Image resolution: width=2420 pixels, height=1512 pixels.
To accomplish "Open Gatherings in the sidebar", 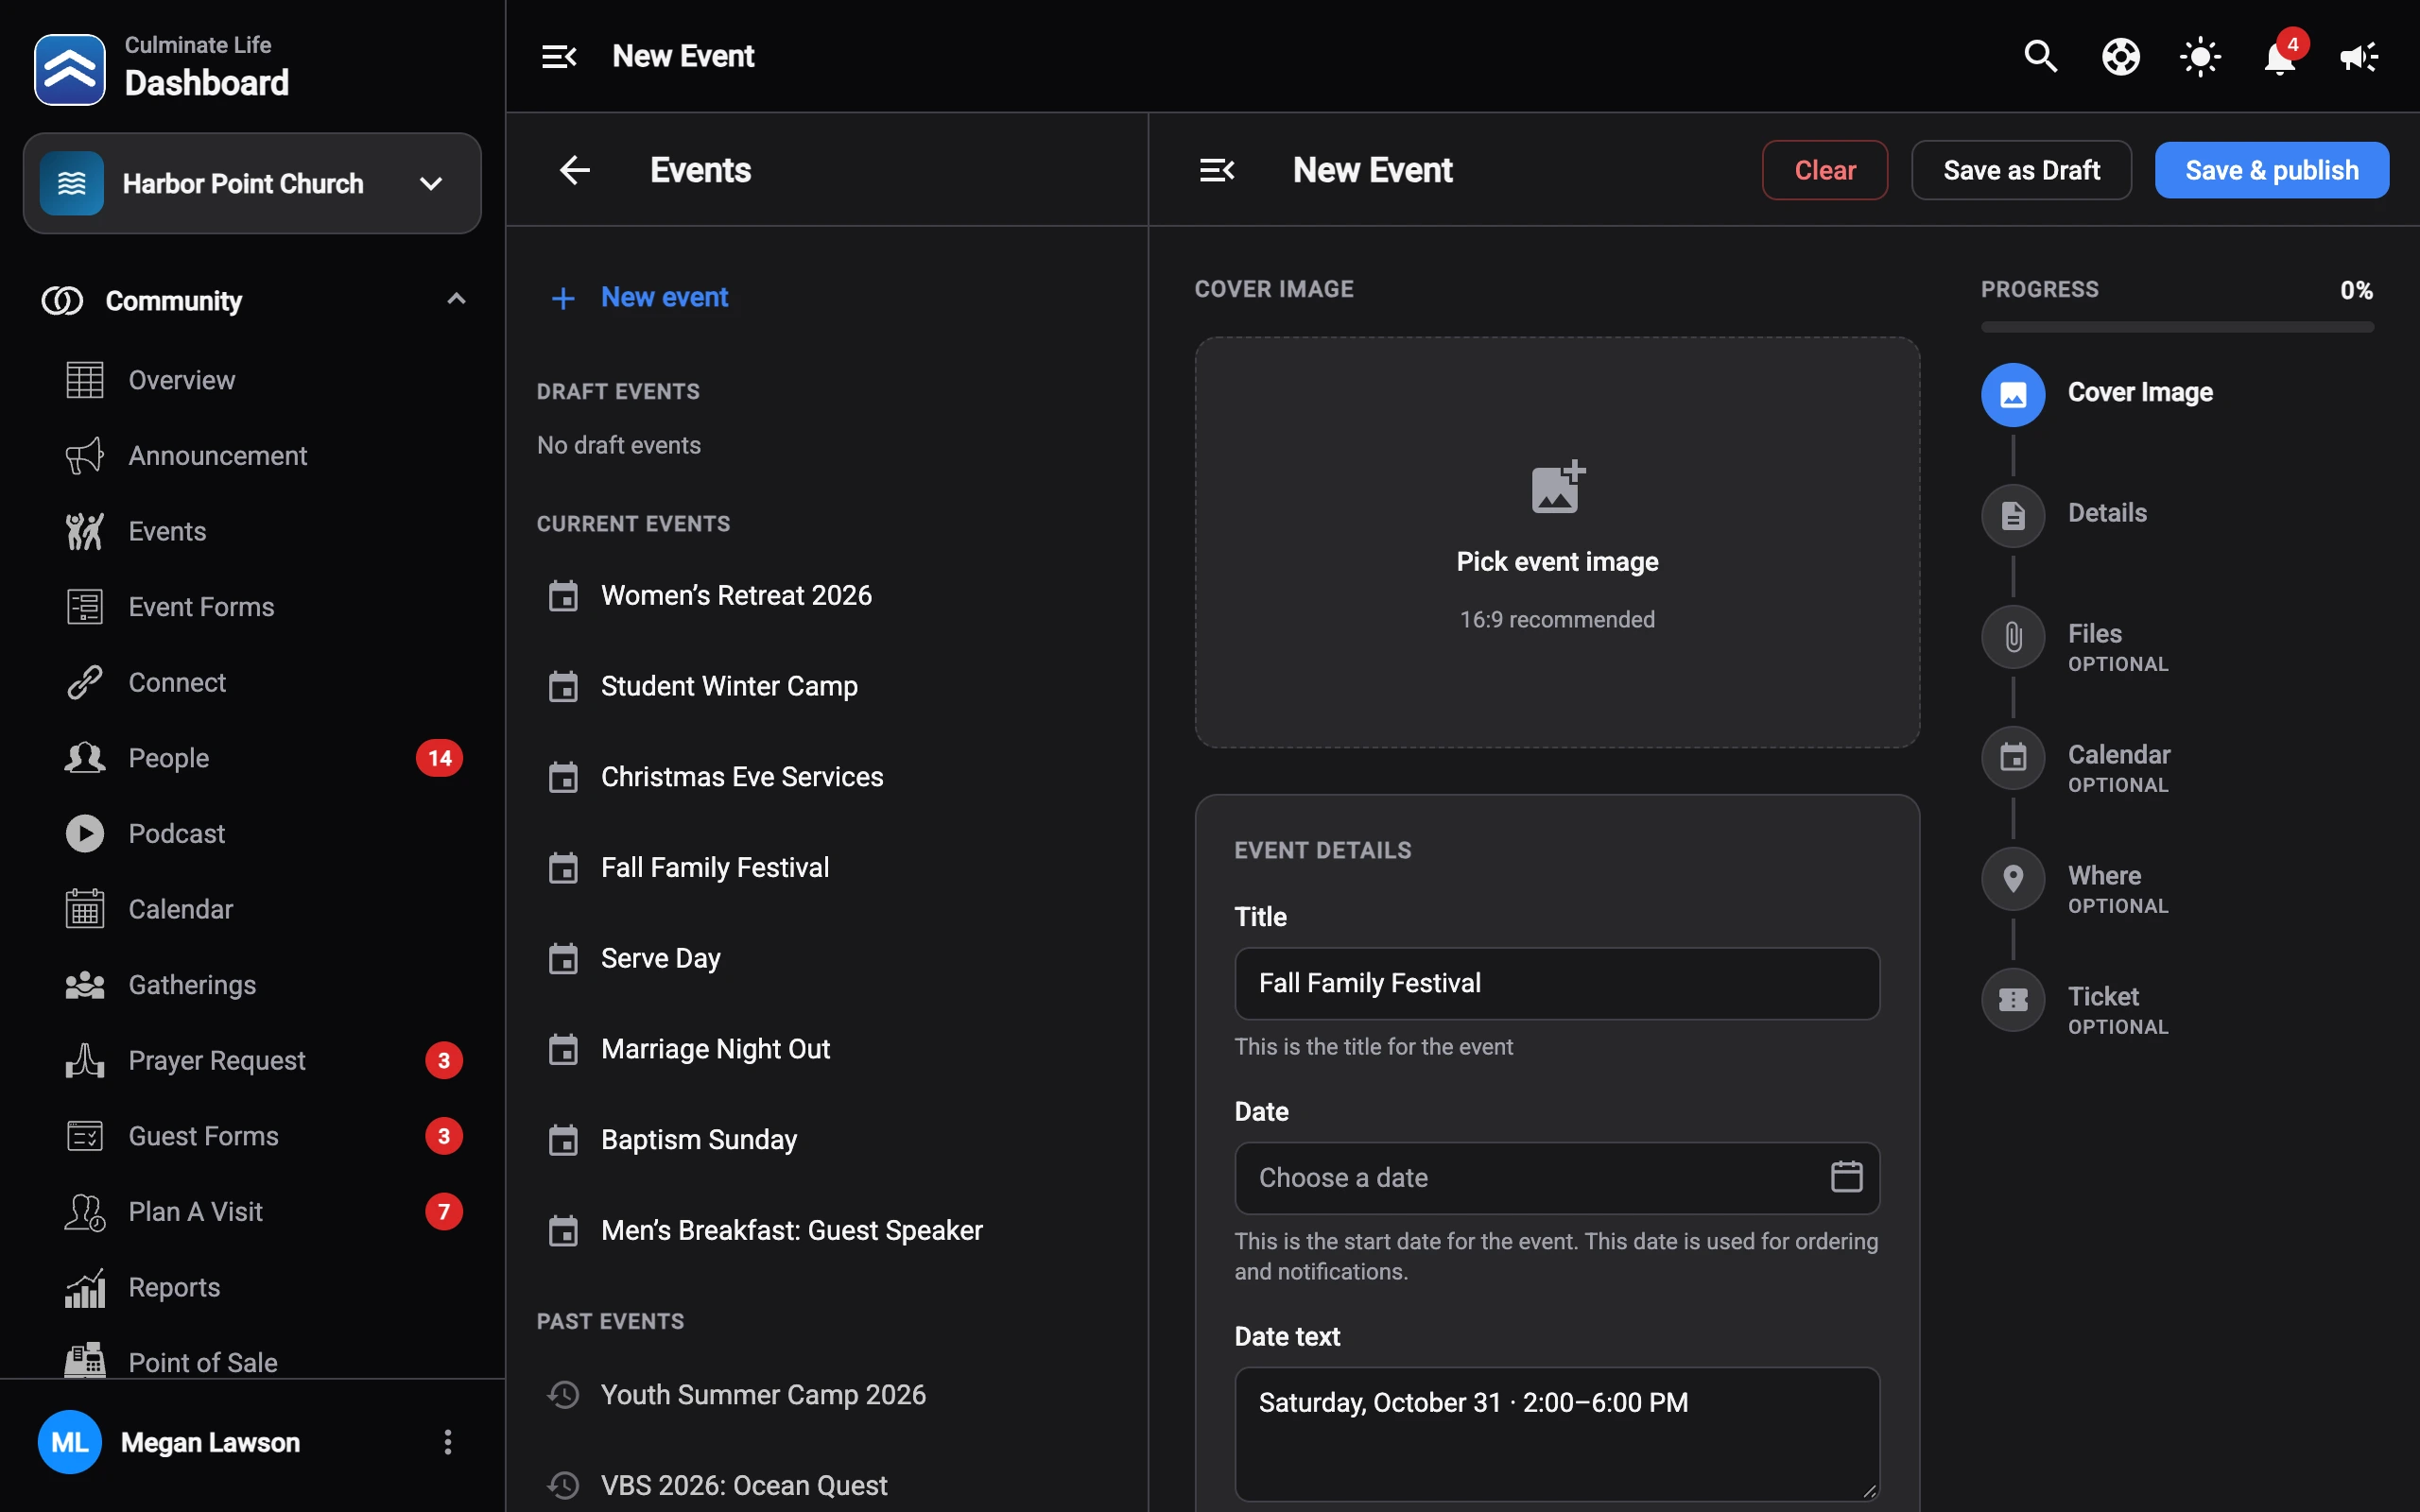I will (x=252, y=985).
